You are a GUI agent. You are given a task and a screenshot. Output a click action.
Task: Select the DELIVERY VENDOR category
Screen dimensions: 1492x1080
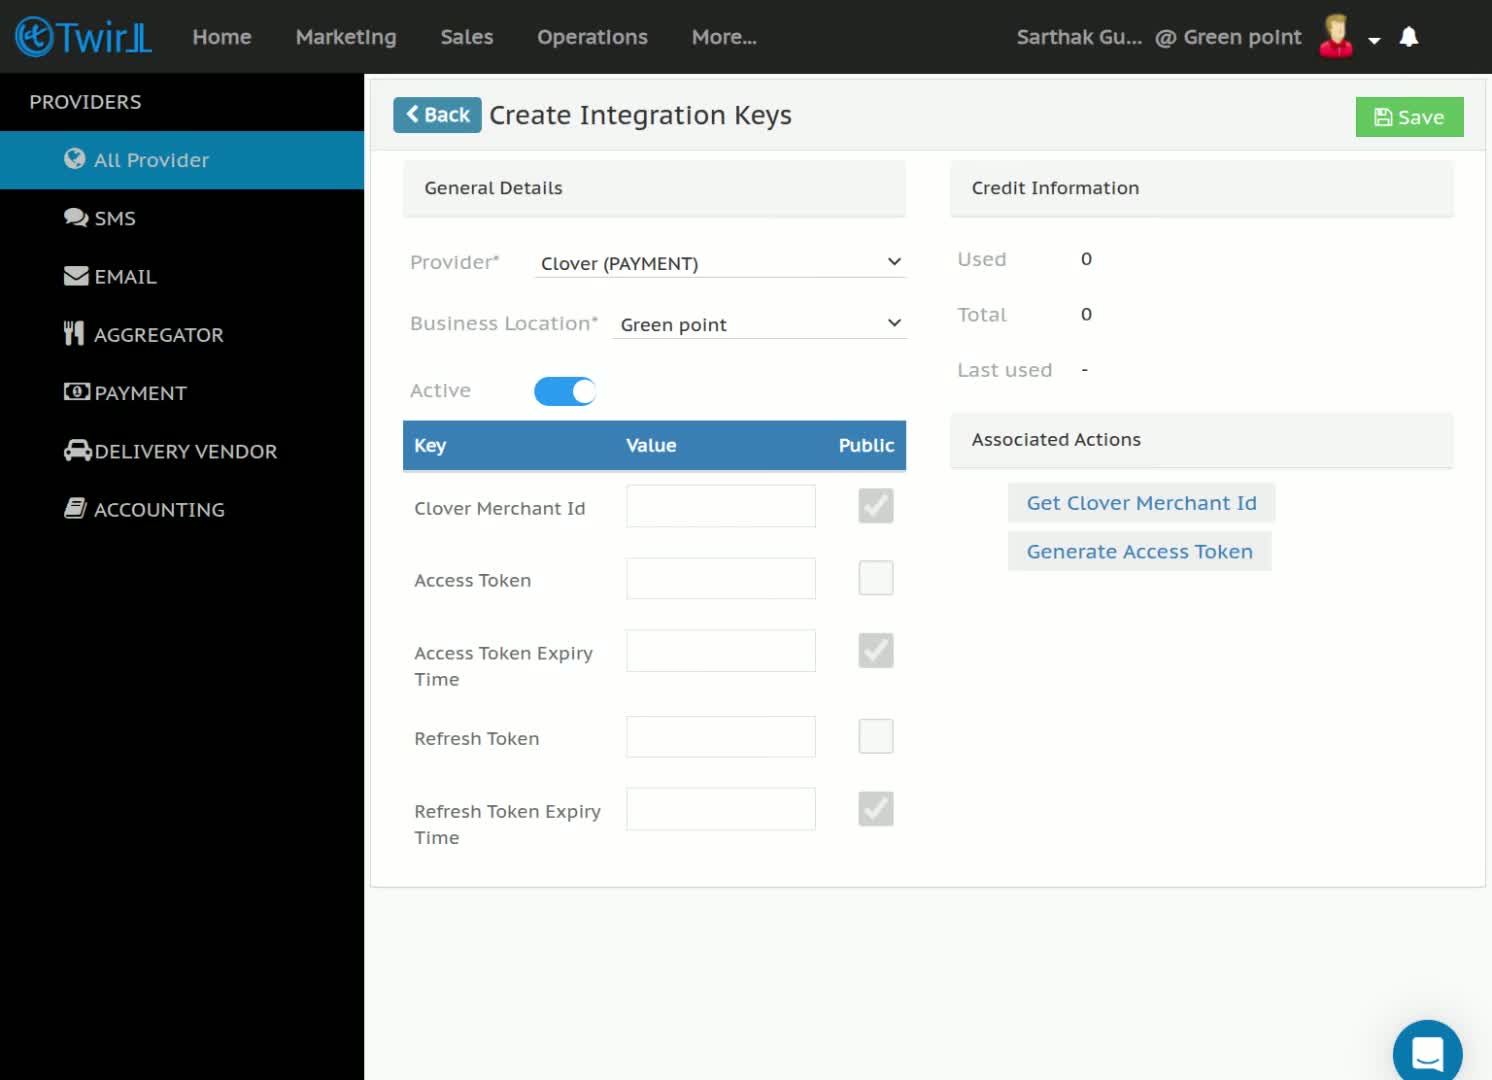click(182, 451)
